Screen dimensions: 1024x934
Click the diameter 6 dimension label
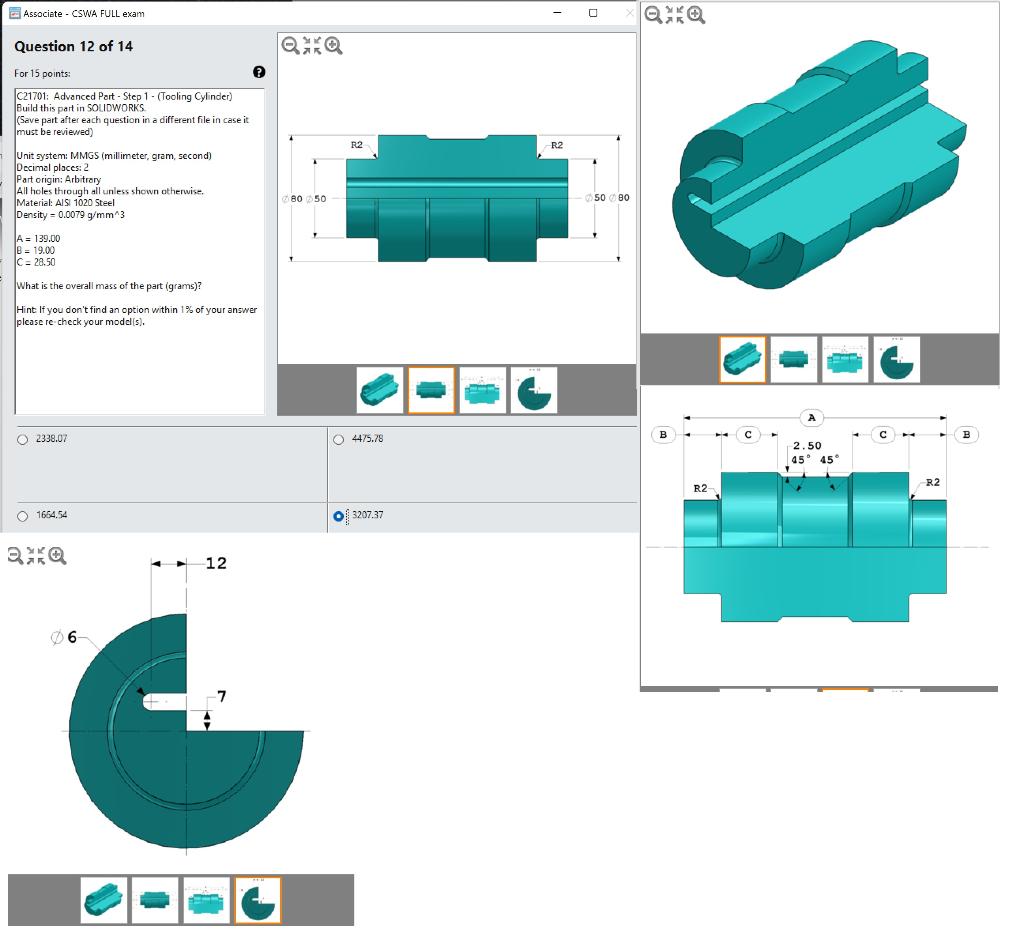point(65,637)
